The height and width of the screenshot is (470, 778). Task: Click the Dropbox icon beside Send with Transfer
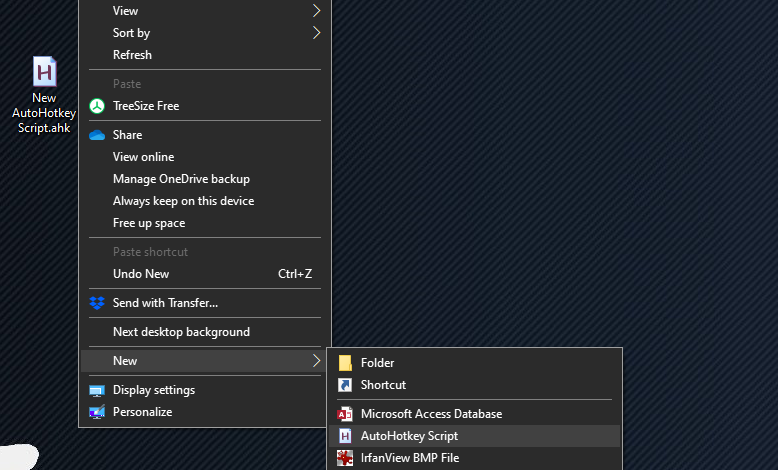(x=97, y=303)
